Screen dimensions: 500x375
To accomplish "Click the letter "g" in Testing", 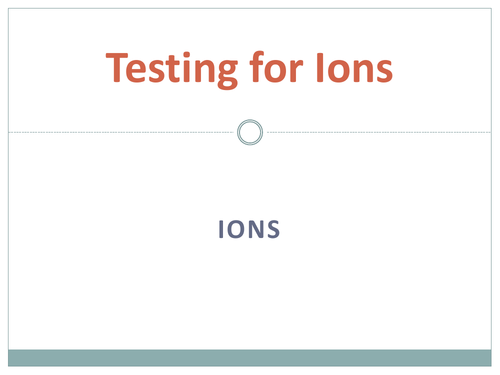I will (227, 73).
